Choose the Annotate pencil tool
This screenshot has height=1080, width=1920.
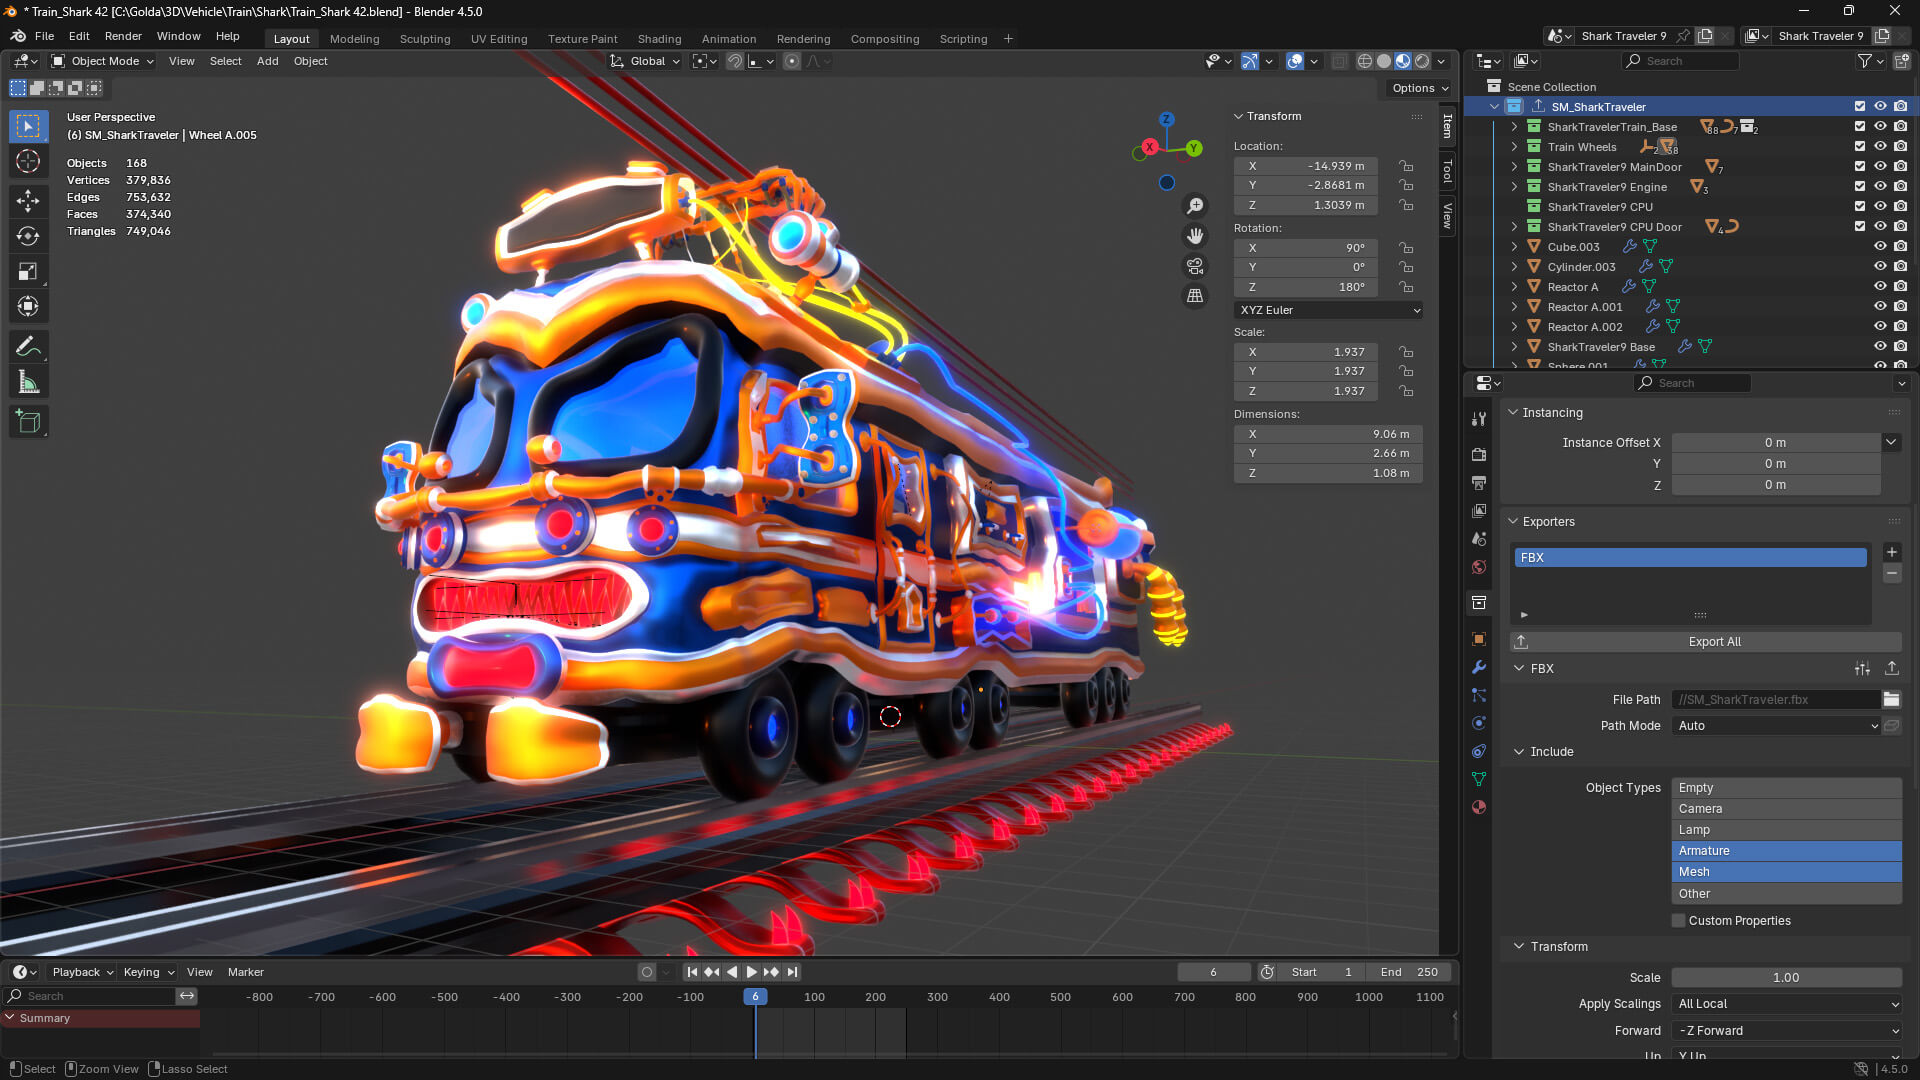(x=28, y=347)
